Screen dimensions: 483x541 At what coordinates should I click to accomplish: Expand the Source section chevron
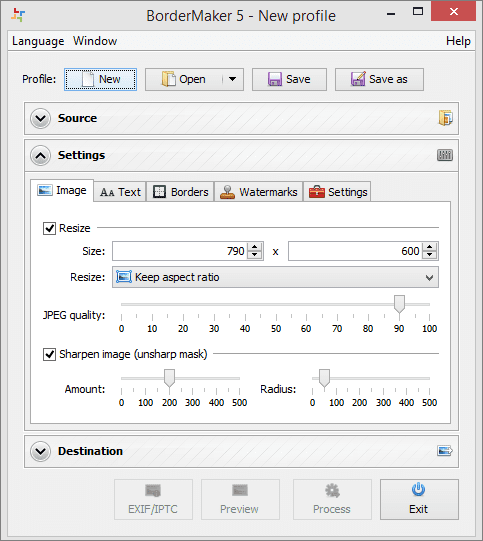click(40, 118)
